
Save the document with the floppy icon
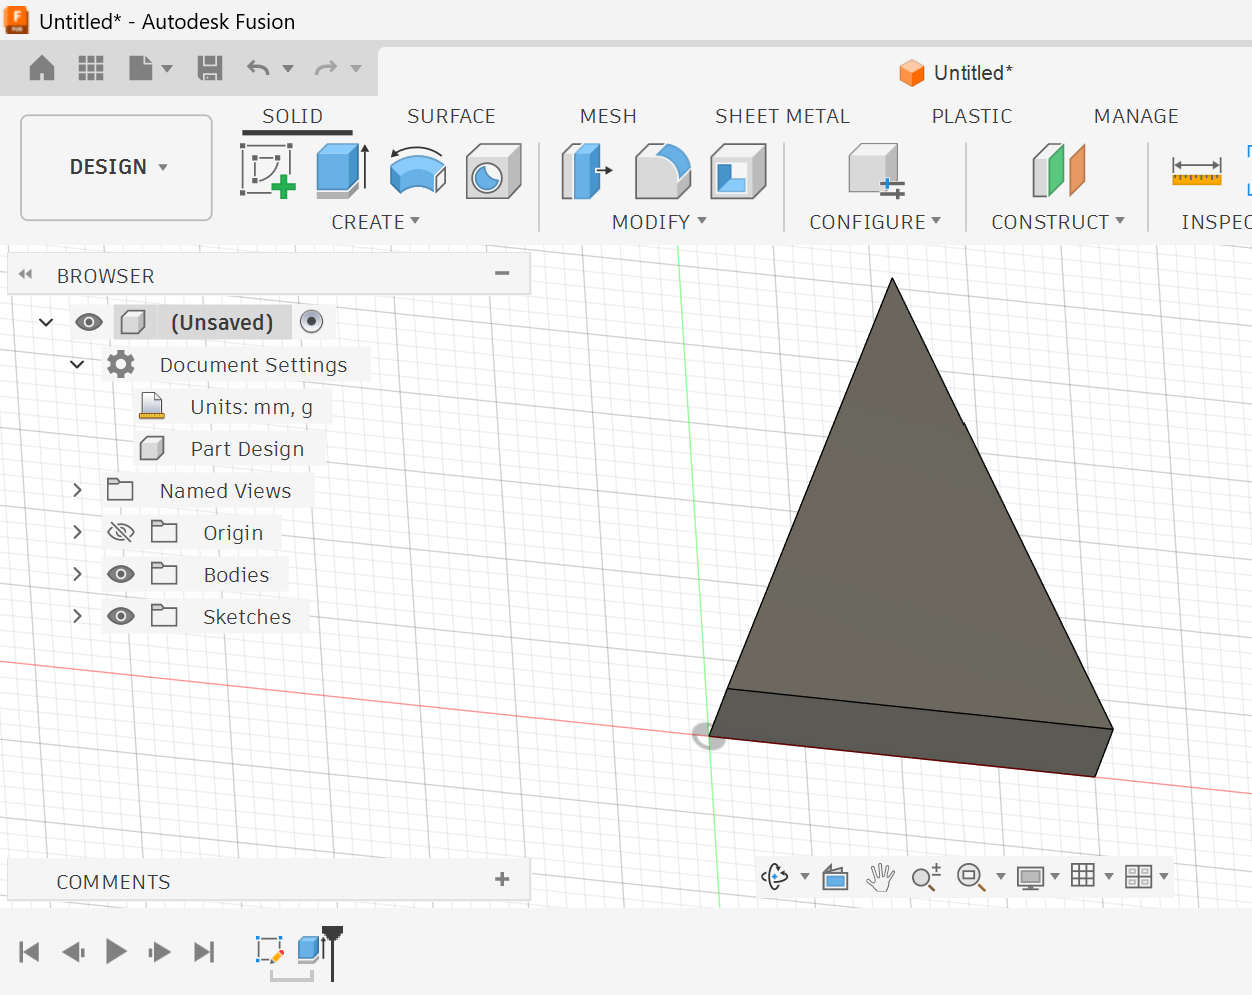209,68
